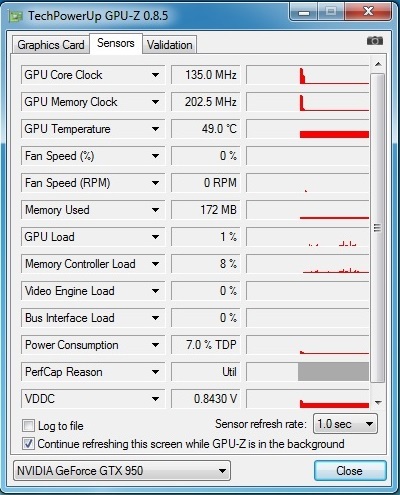Click the camera screenshot icon
Viewport: 400px width, 495px height.
coord(375,41)
